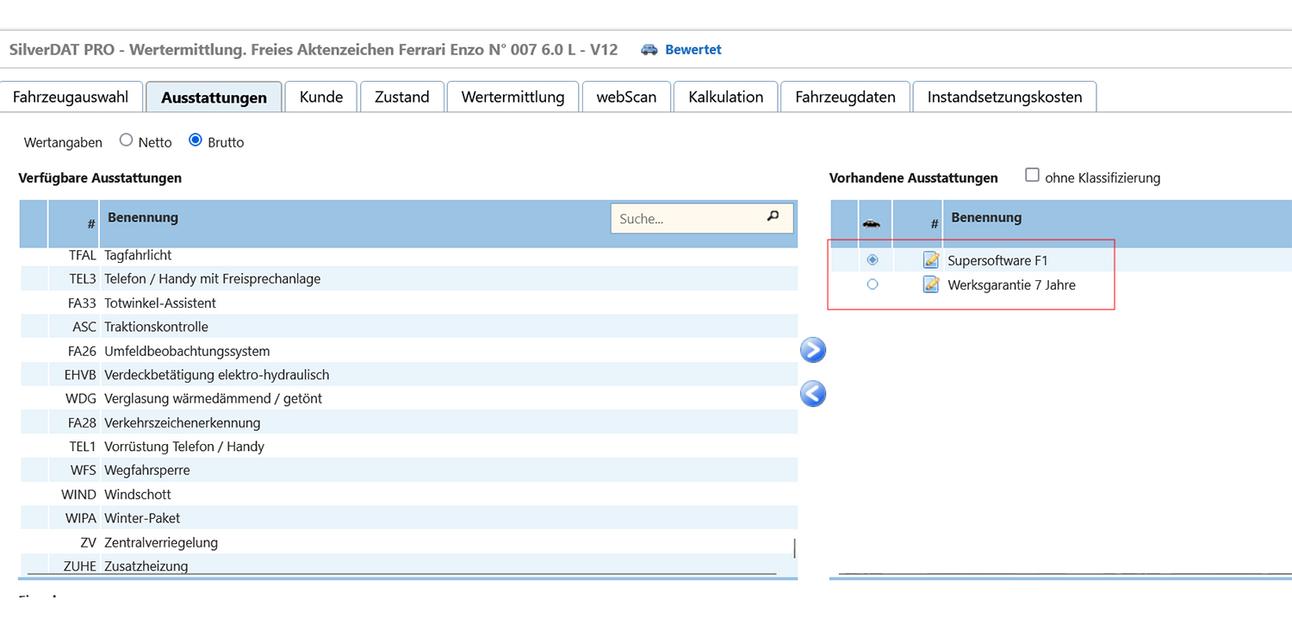Click the left arrow to remove equipment
The image size is (1292, 625).
pyautogui.click(x=814, y=394)
